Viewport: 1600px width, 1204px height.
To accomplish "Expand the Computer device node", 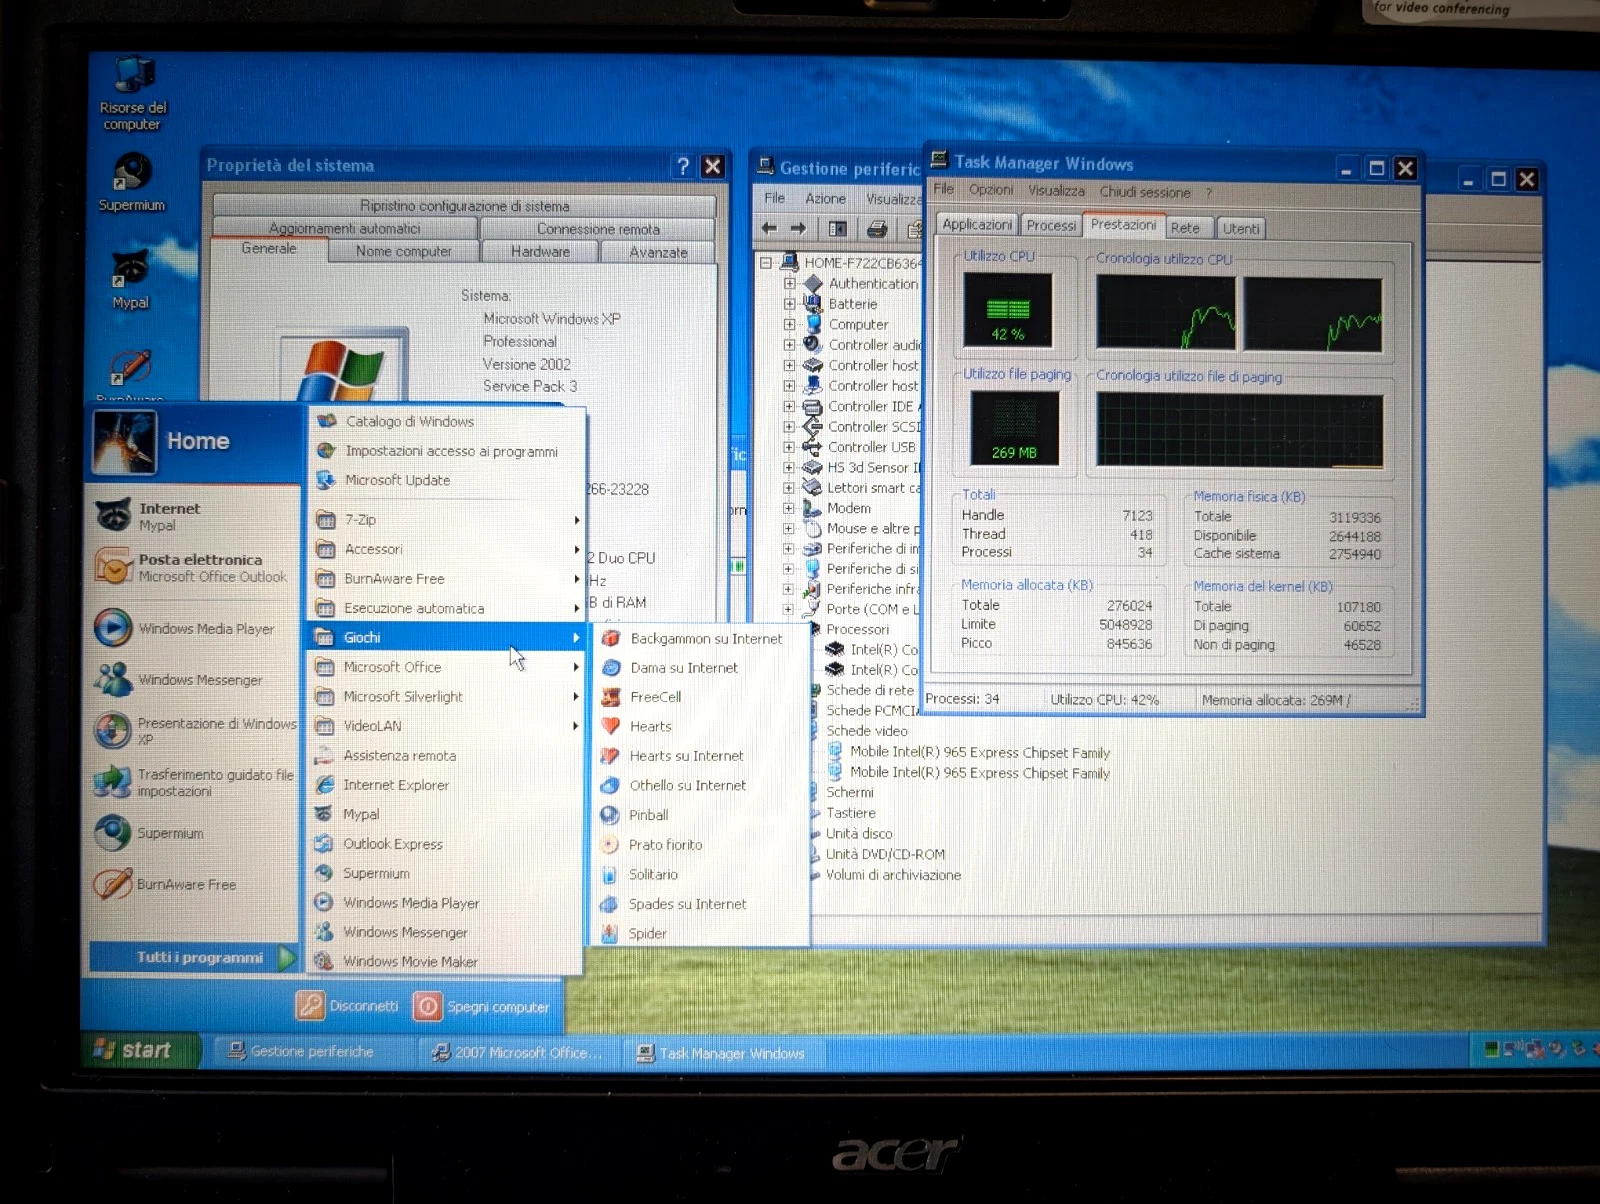I will point(789,325).
